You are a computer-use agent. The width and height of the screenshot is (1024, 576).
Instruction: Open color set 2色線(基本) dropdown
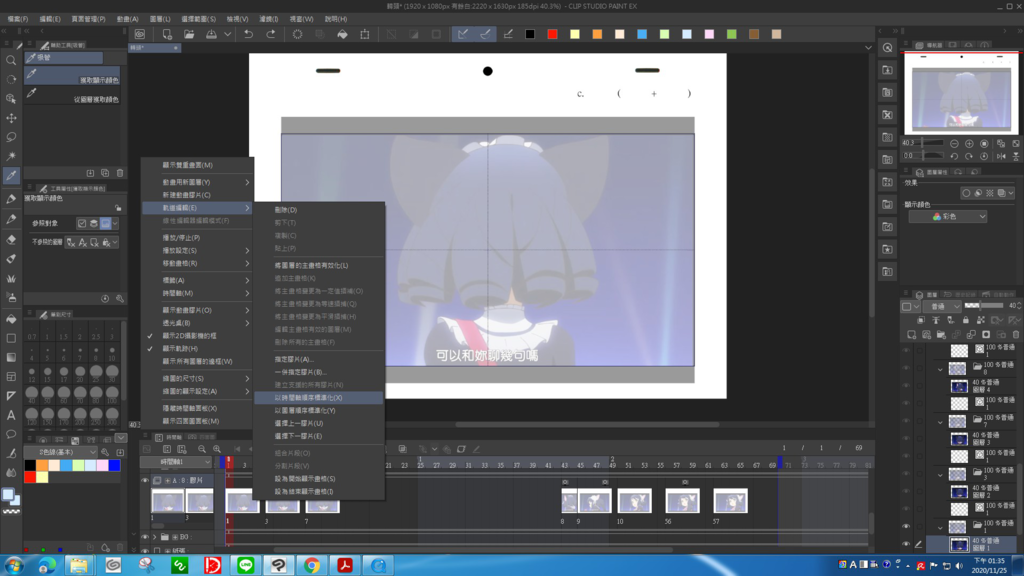click(x=60, y=452)
